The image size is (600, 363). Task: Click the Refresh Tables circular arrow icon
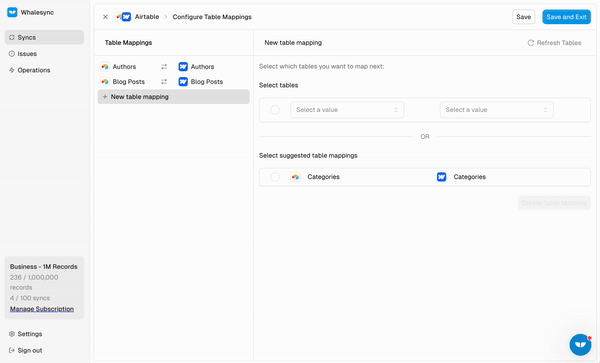[x=531, y=43]
